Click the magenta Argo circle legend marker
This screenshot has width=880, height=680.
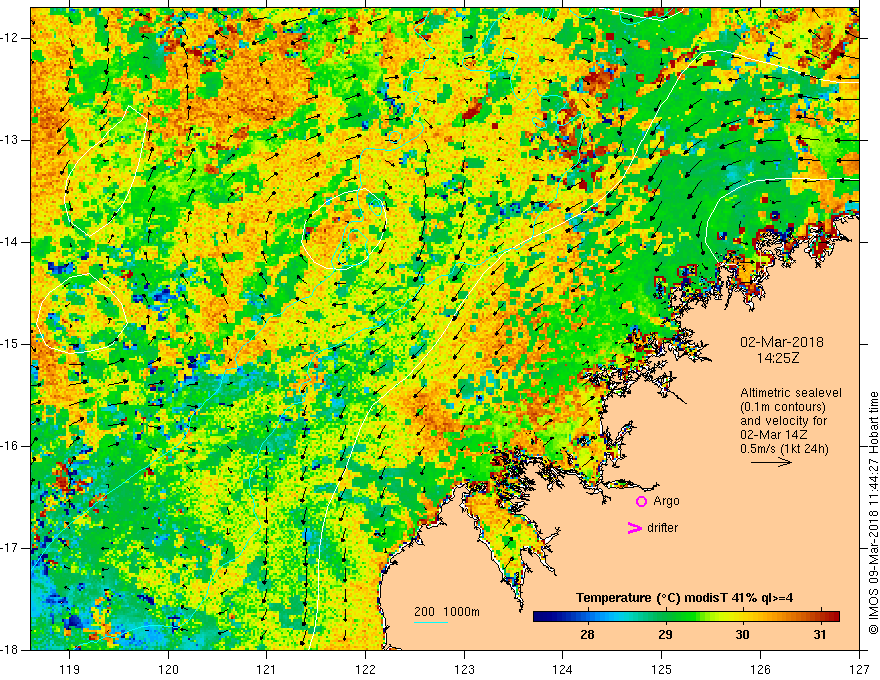641,502
